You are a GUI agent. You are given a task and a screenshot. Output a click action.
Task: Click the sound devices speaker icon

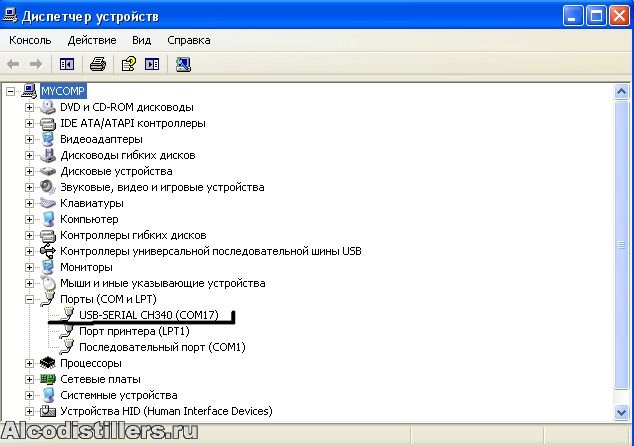coord(48,187)
